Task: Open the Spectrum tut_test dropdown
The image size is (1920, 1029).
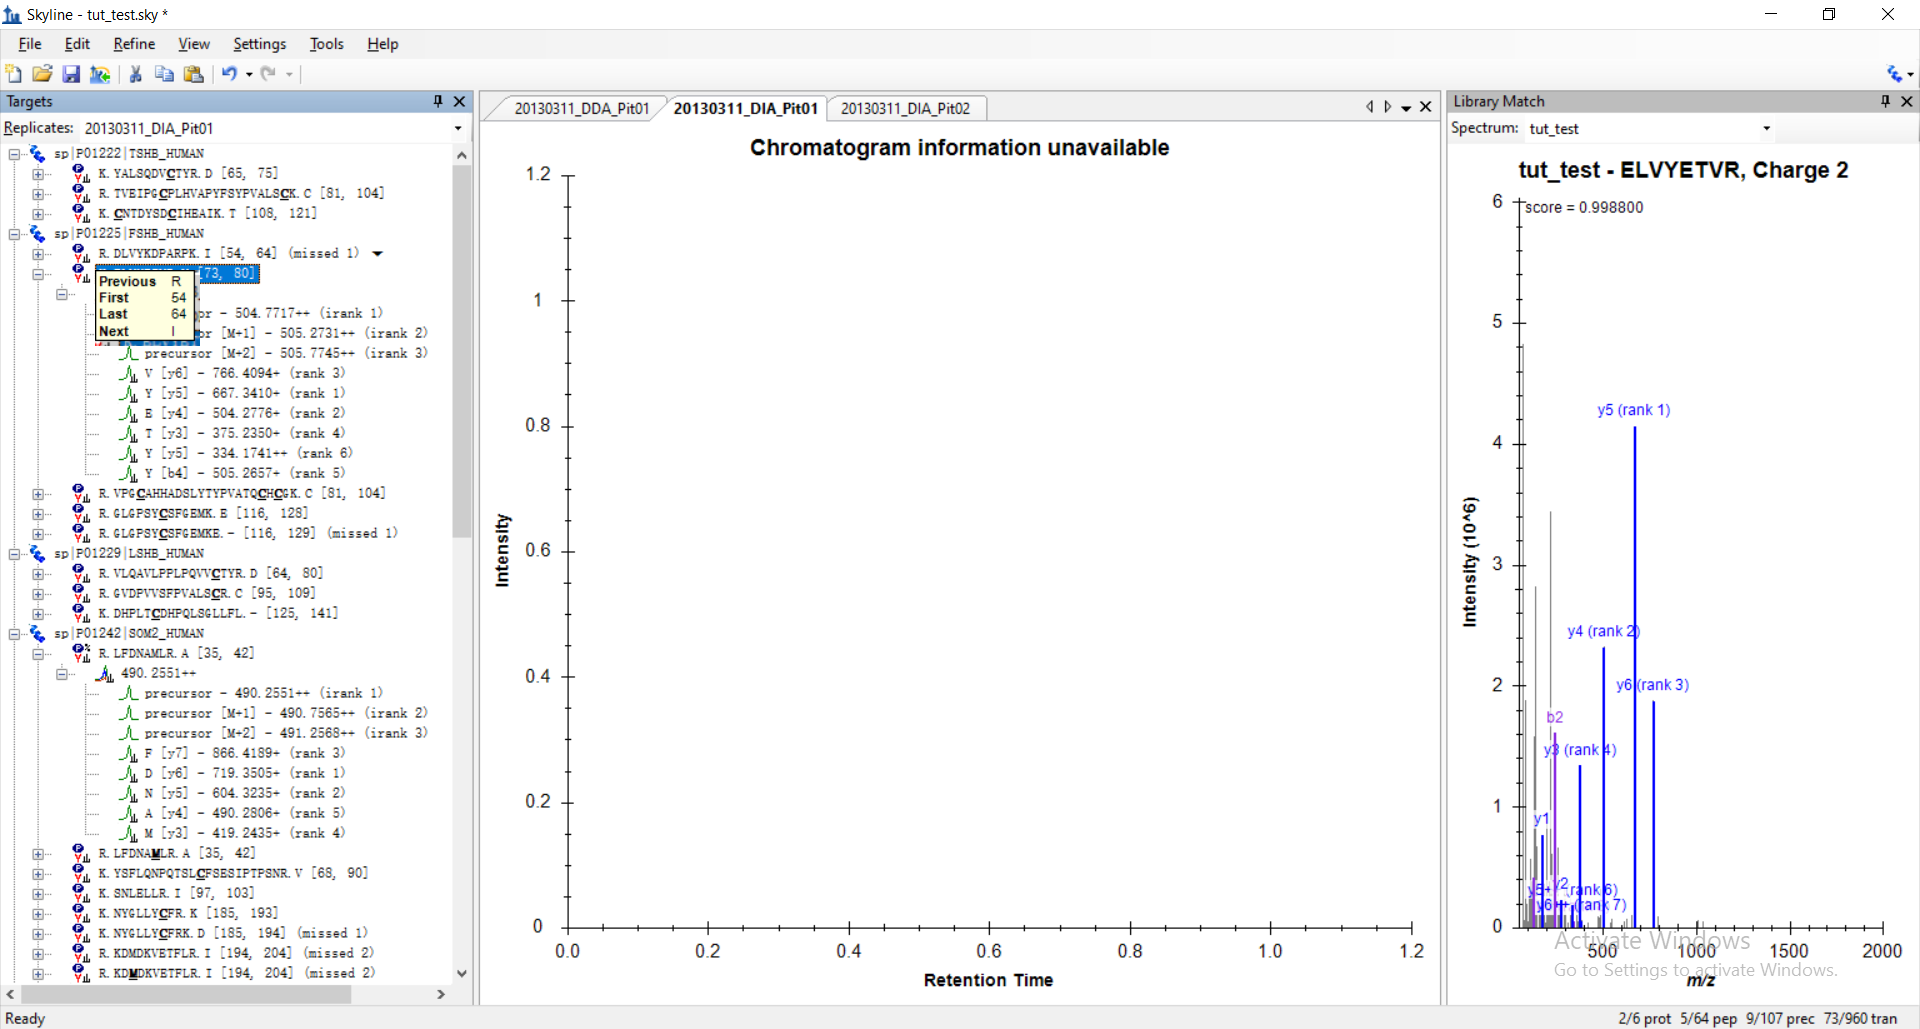Action: point(1766,129)
